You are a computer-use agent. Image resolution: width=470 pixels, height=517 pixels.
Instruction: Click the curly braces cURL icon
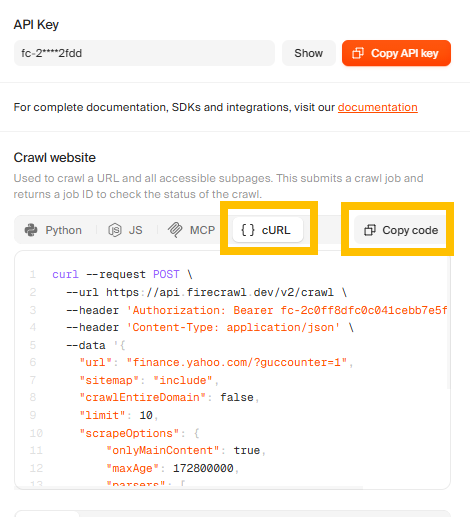[x=248, y=230]
